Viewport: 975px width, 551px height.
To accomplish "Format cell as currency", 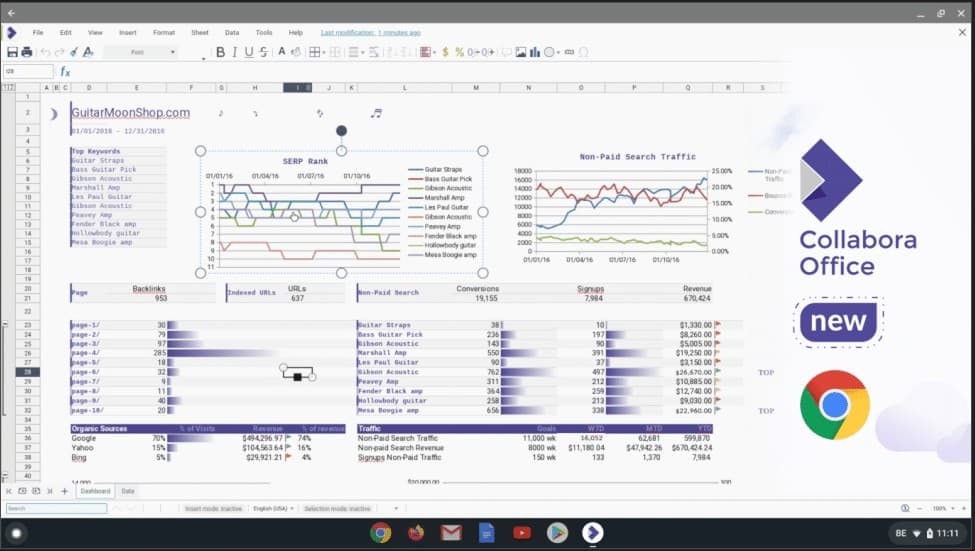I will [445, 52].
